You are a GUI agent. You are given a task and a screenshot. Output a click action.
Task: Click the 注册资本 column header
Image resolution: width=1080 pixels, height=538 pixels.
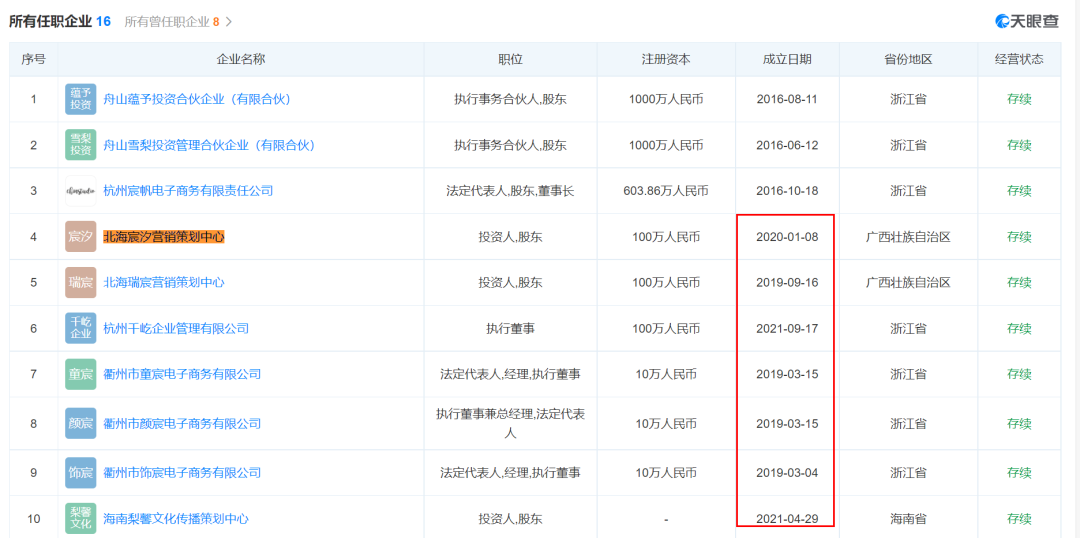tap(665, 60)
